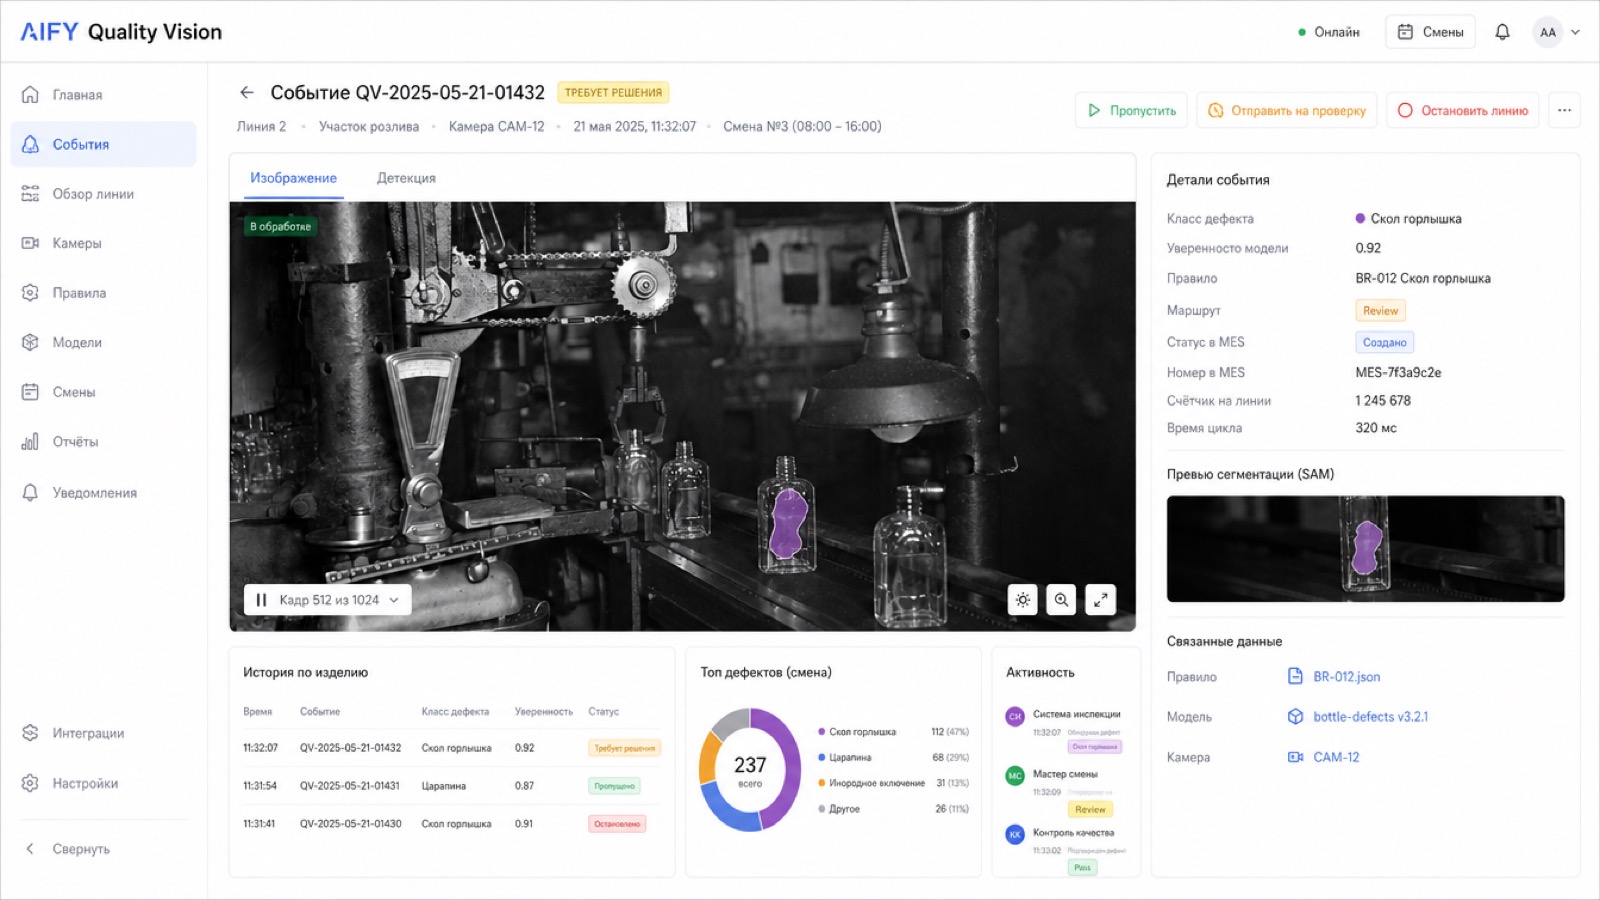Click the zoom magnifier icon on image

tap(1061, 600)
